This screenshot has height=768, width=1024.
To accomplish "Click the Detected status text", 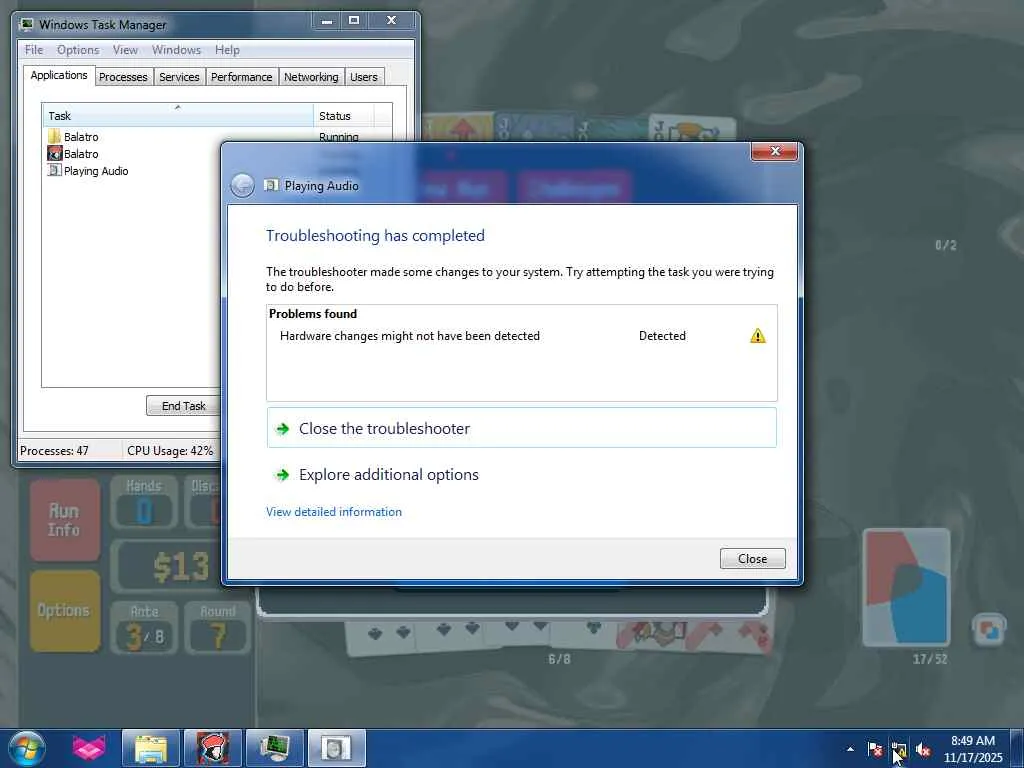I will pos(662,336).
